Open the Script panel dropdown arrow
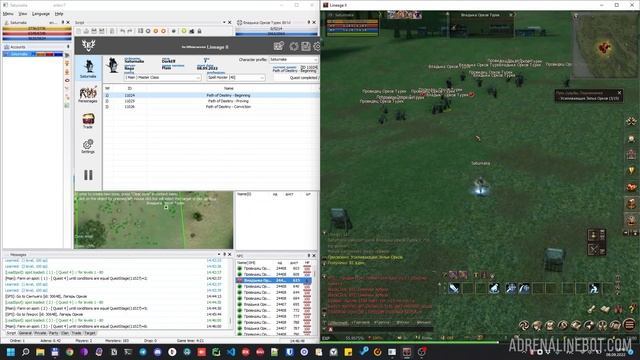This screenshot has height=360, width=640. pyautogui.click(x=224, y=22)
